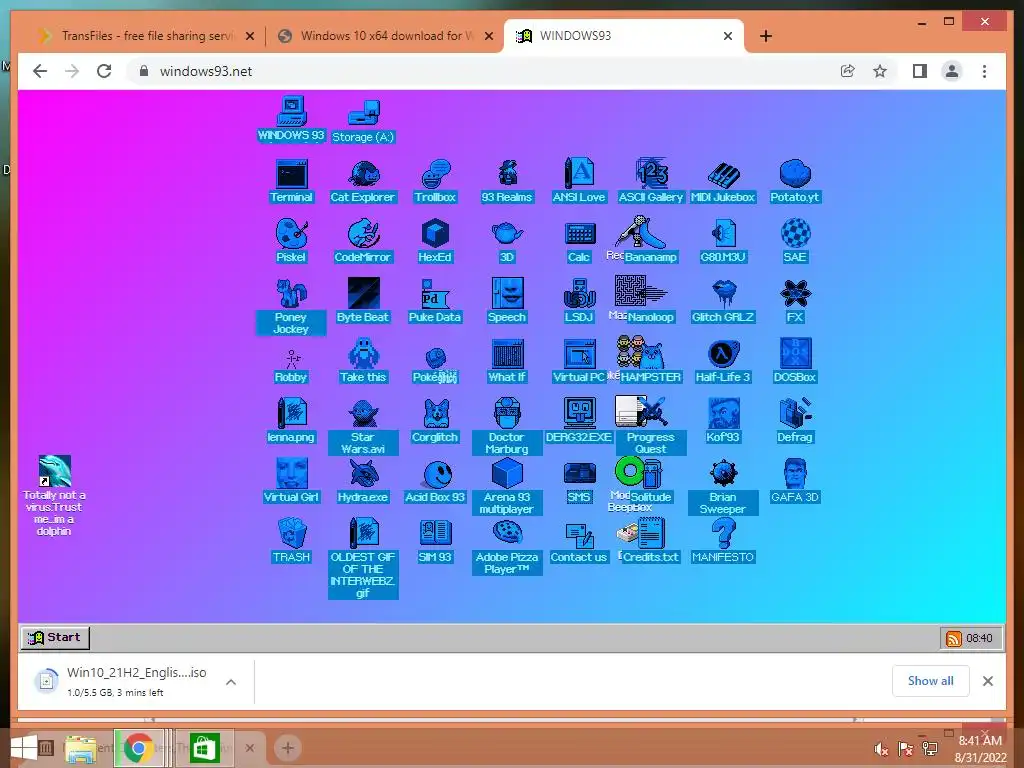Screen dimensions: 1024x768
Task: Open Chrome from the Windows taskbar
Action: tap(138, 748)
